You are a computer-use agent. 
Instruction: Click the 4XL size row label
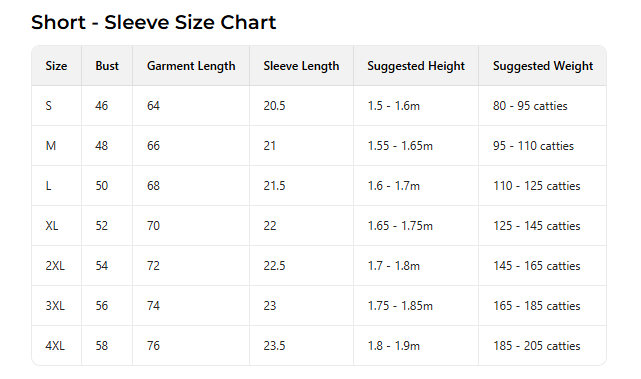click(x=56, y=346)
